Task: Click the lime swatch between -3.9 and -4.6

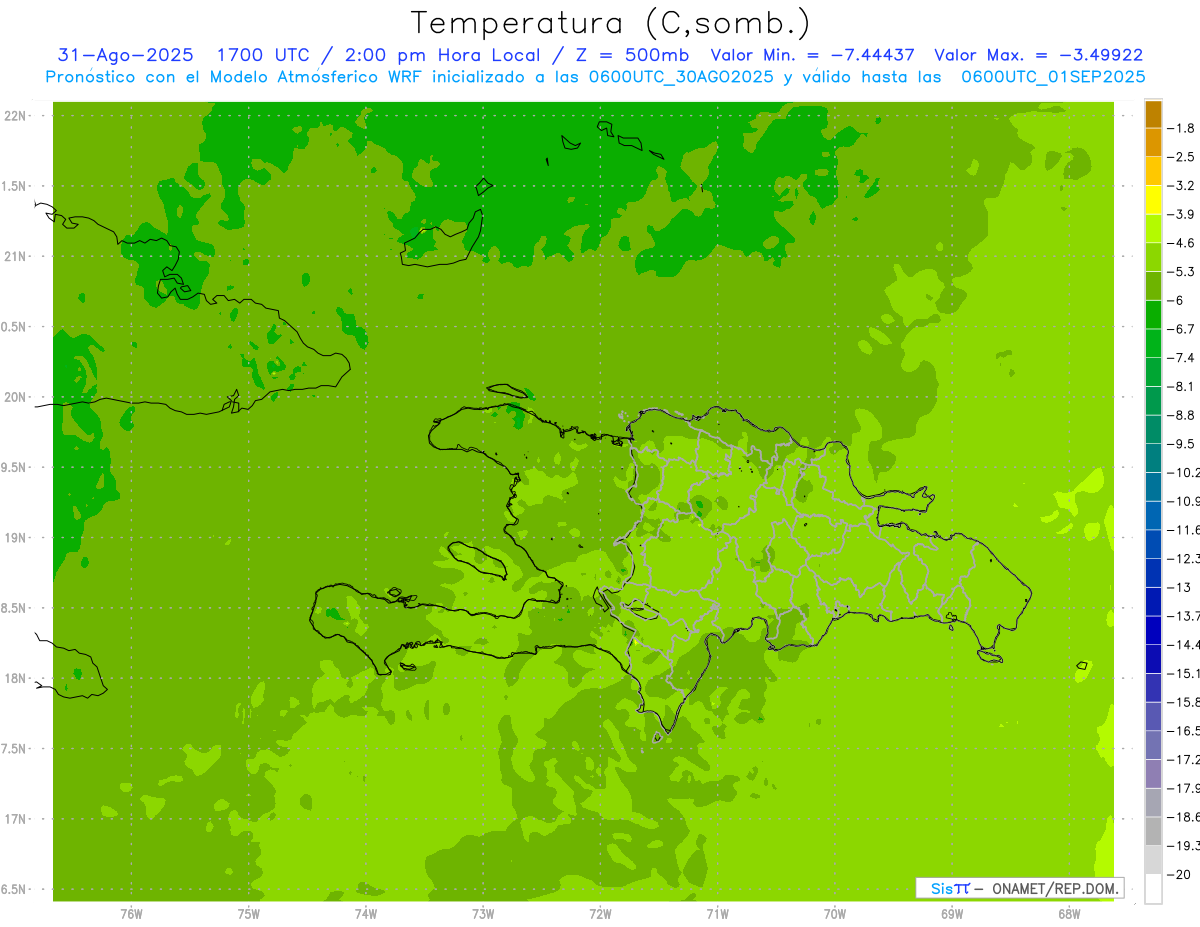Action: (x=1153, y=229)
